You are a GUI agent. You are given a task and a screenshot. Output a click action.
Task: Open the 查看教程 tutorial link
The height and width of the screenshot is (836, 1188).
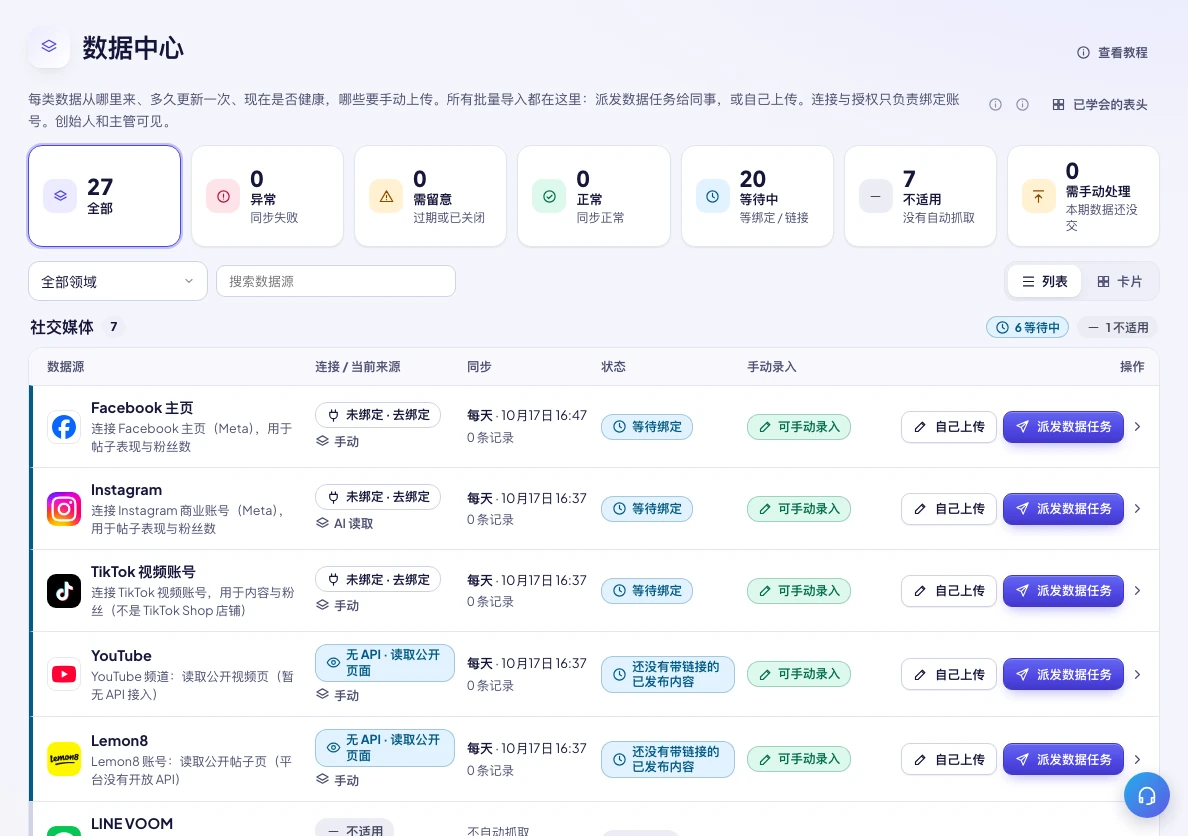[x=1112, y=52]
